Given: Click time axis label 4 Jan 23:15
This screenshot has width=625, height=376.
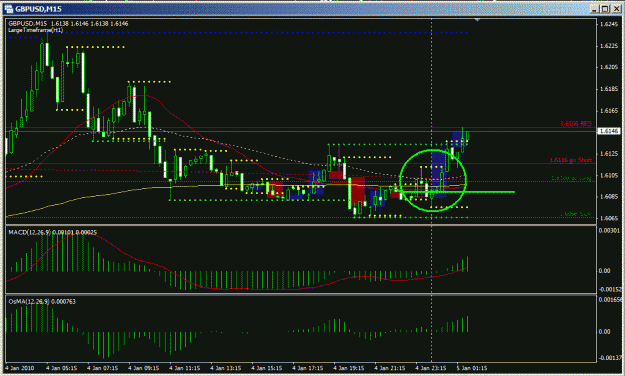Looking at the screenshot, I should click(431, 368).
